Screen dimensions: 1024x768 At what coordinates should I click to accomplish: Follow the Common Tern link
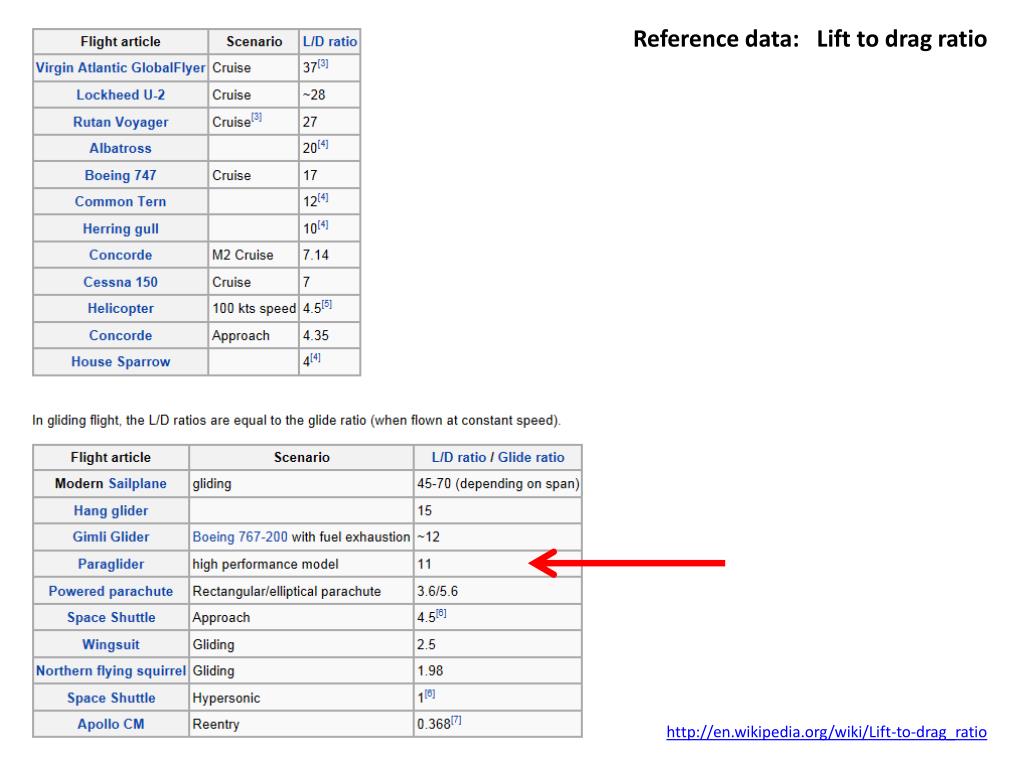point(120,202)
